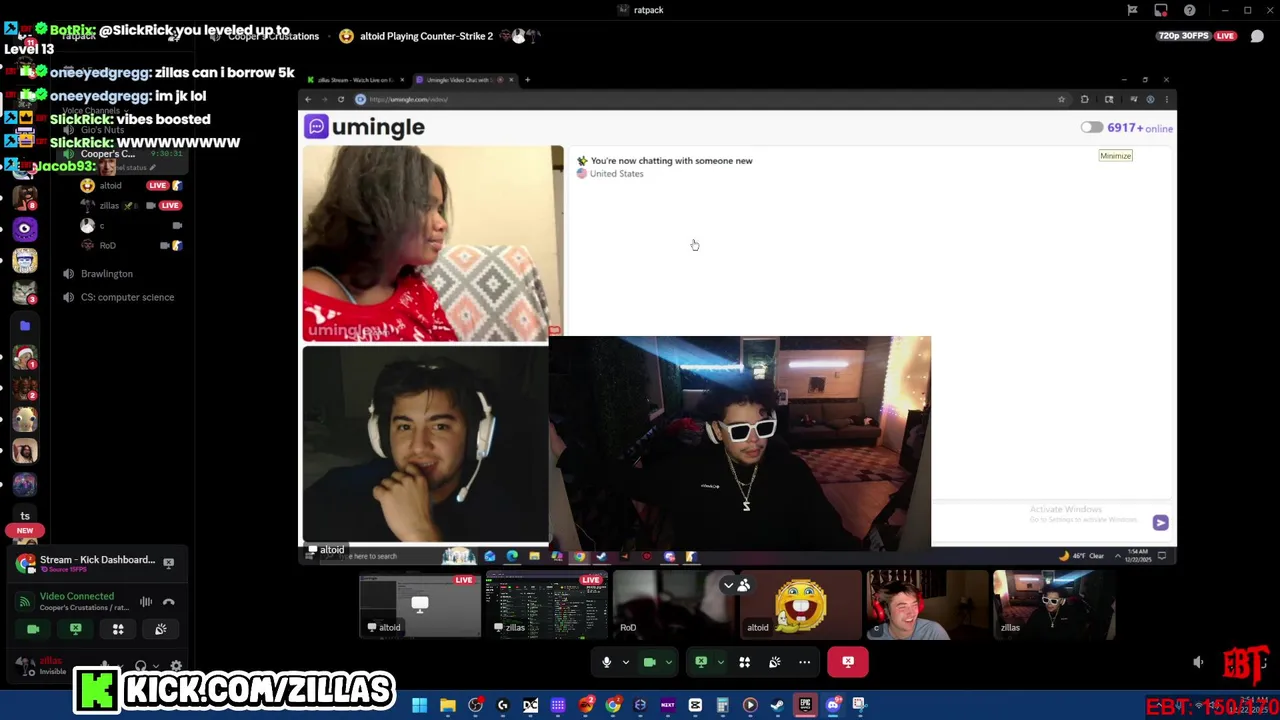1280x720 pixels.
Task: Select zillas's live stream thumbnail
Action: point(546,604)
